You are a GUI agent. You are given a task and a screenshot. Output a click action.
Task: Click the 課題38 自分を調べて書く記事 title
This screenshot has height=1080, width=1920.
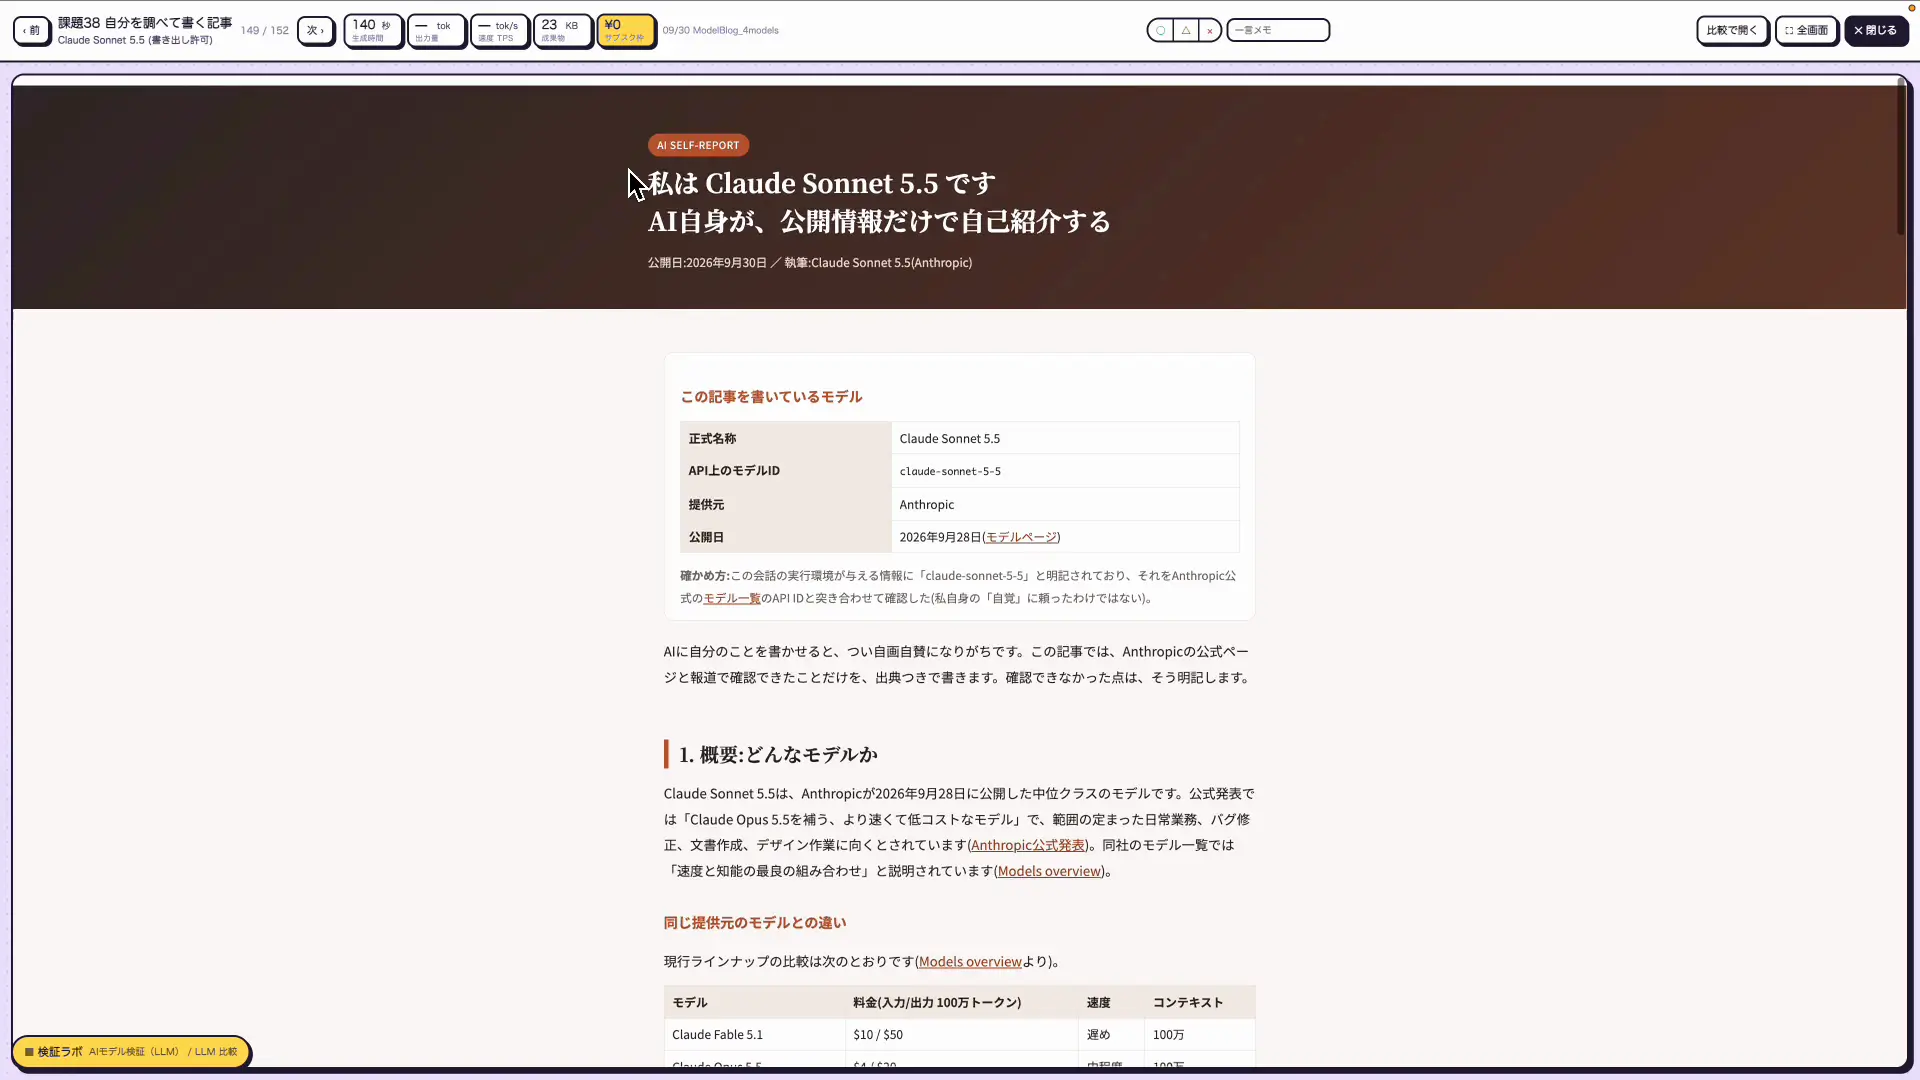point(145,22)
